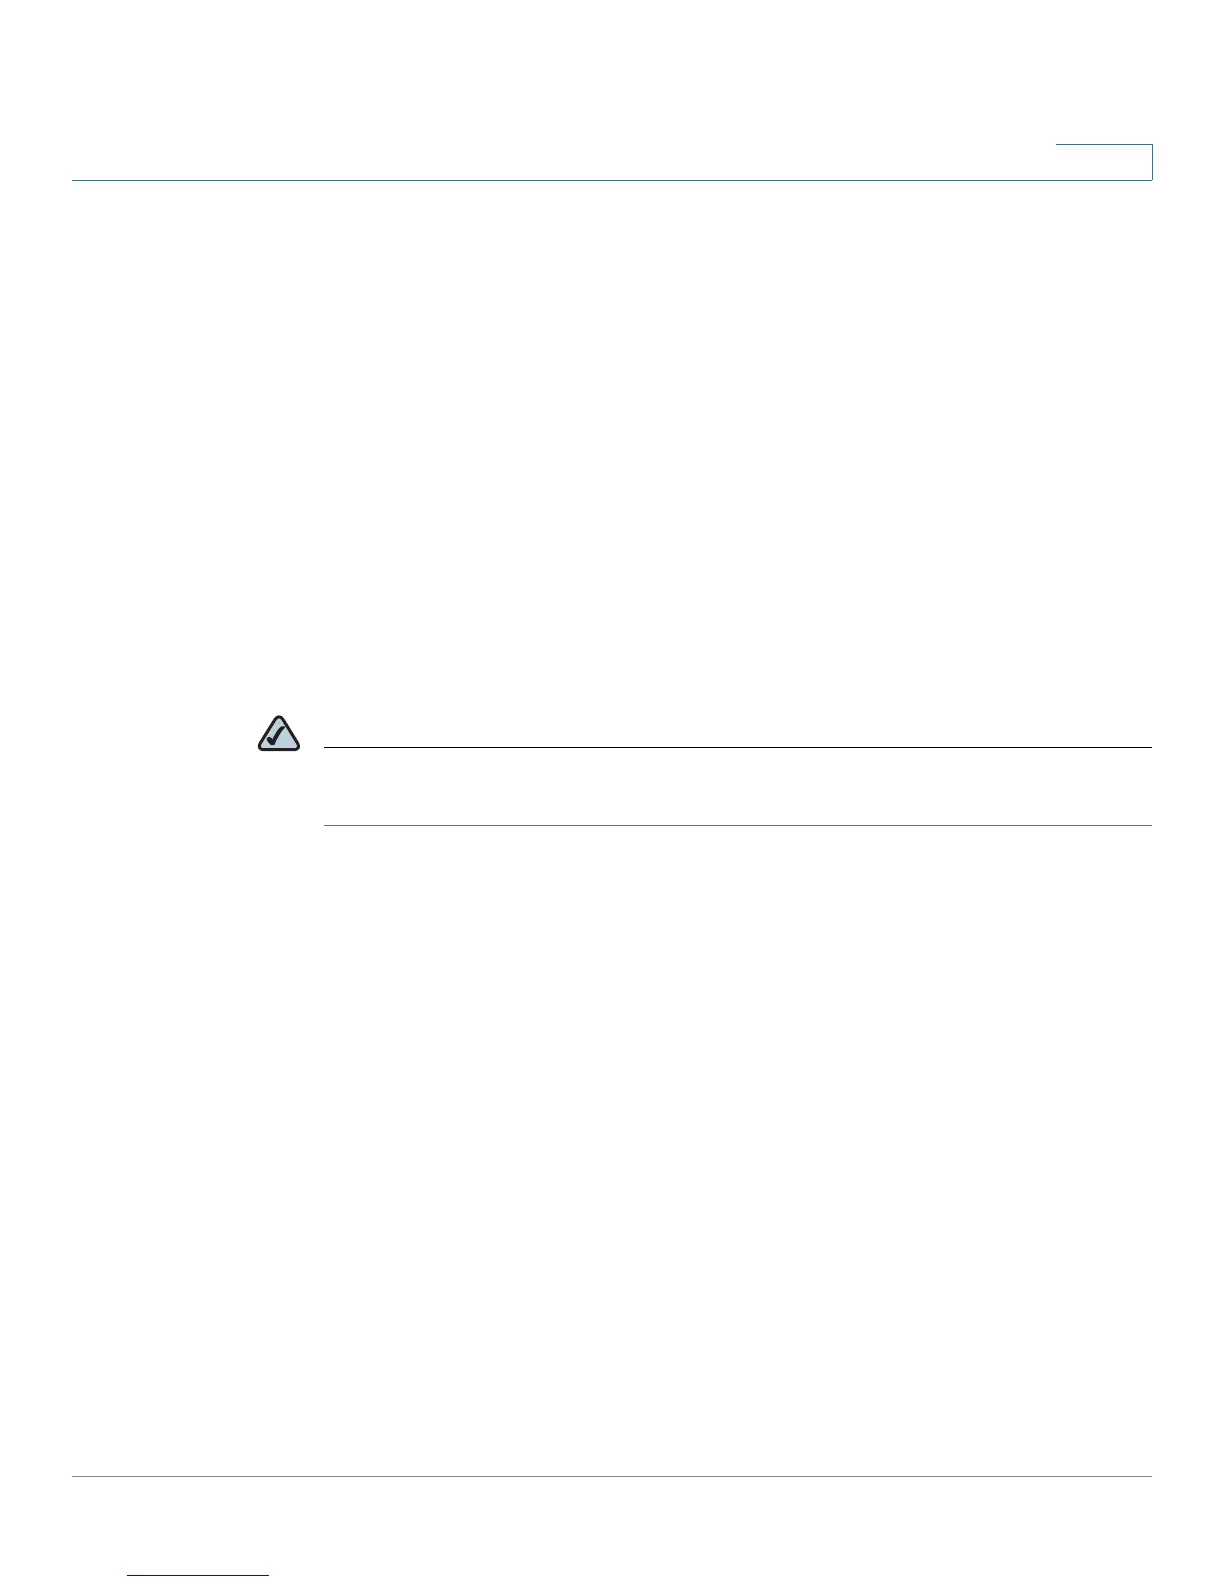Click the left end of the header rule
Viewport: 1224px width, 1584px height.
click(76, 180)
